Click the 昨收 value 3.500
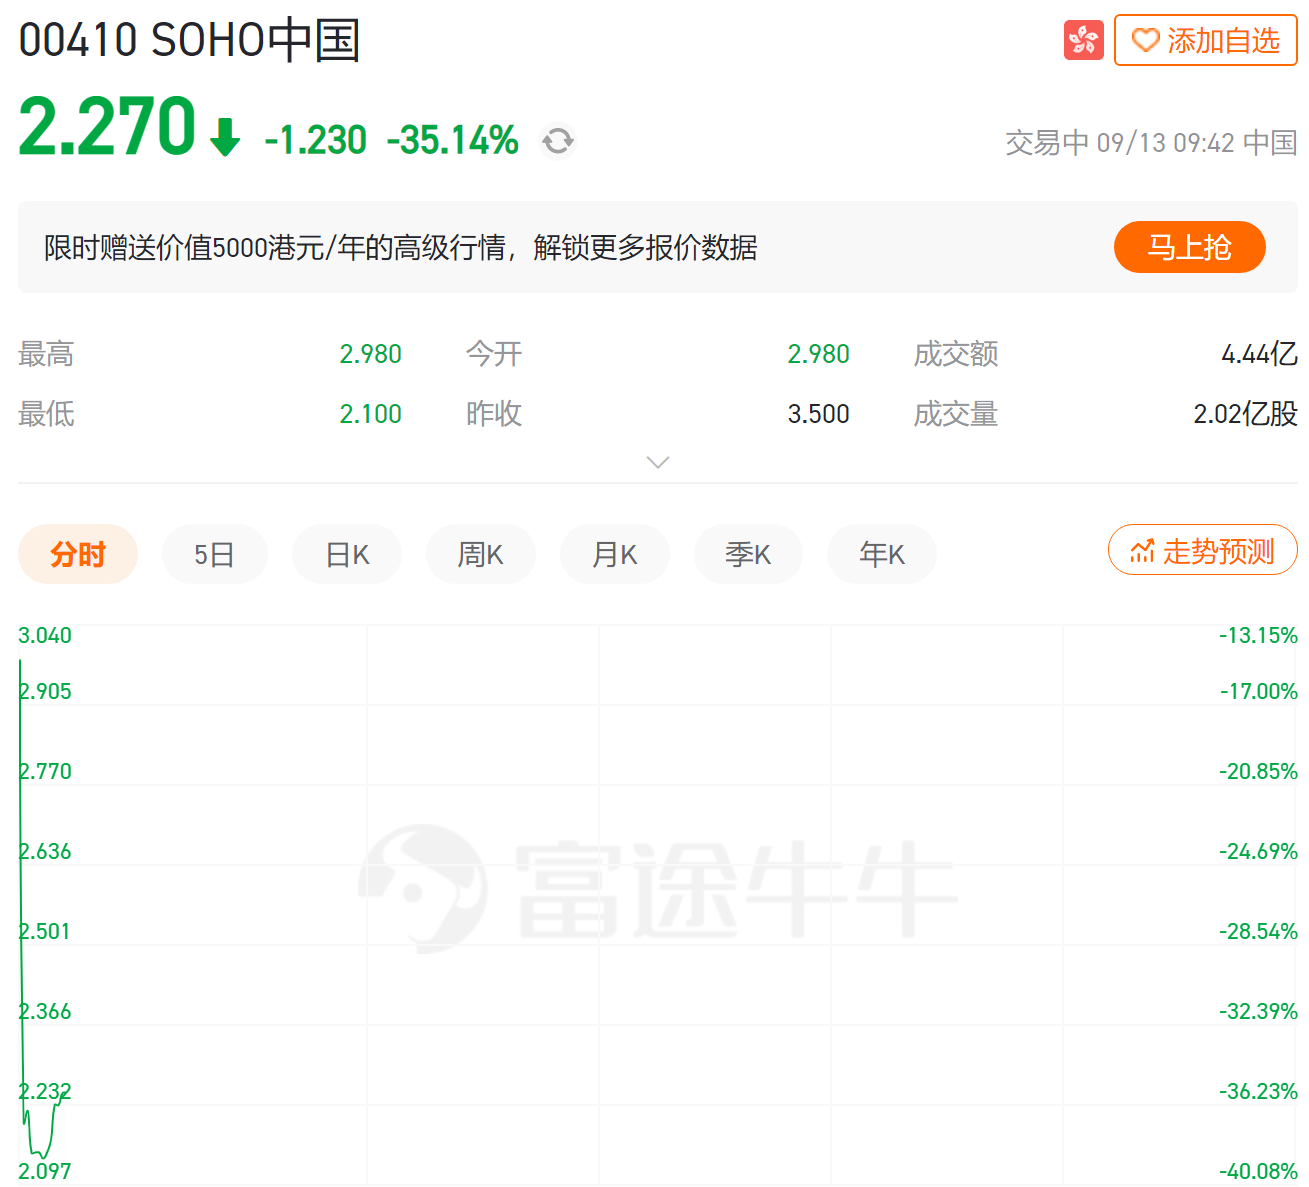The width and height of the screenshot is (1309, 1187). point(819,414)
